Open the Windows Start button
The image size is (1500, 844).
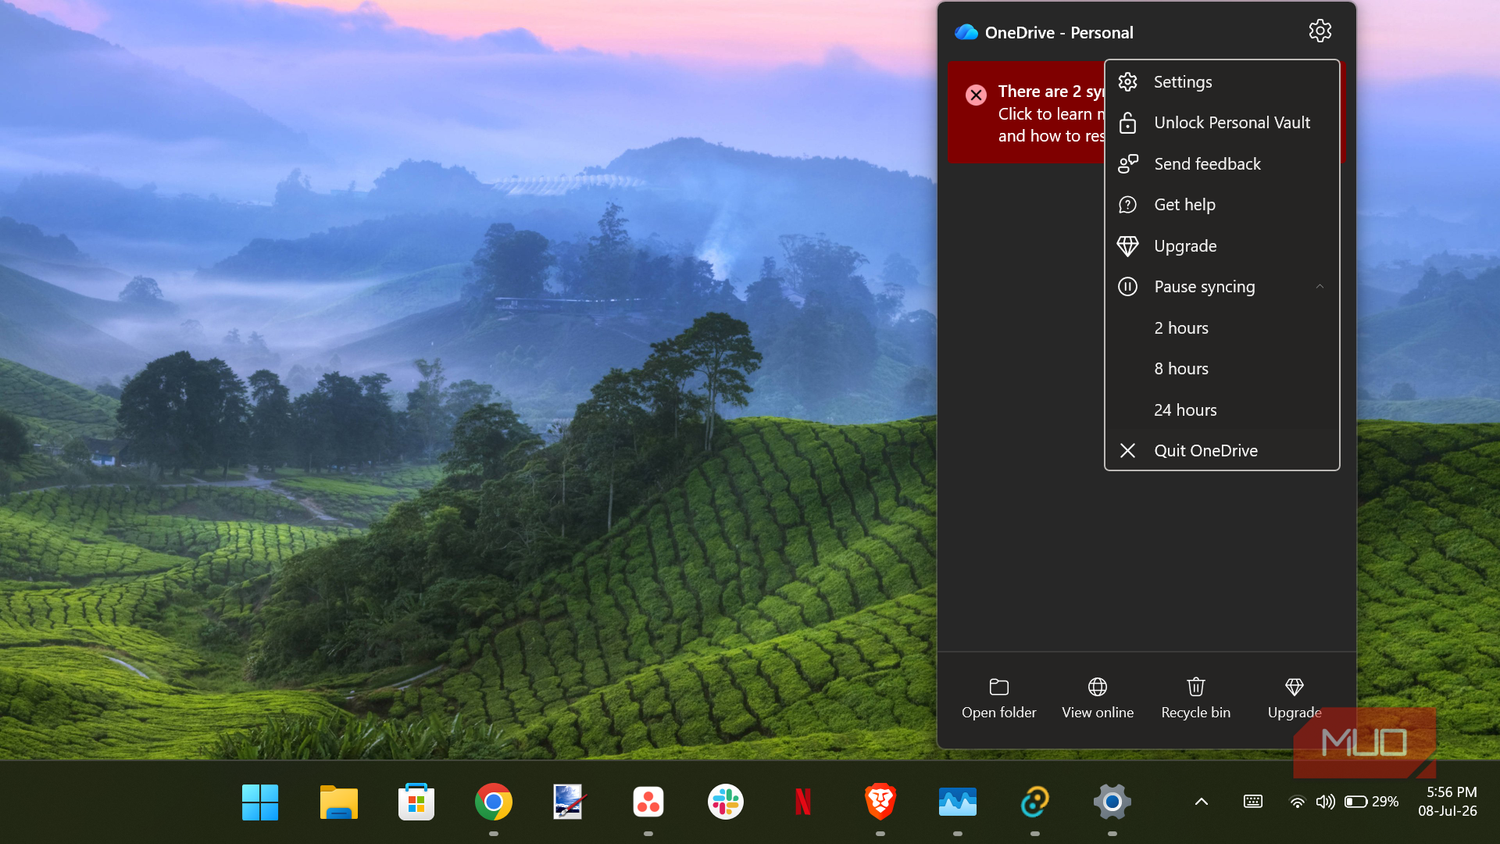tap(260, 802)
